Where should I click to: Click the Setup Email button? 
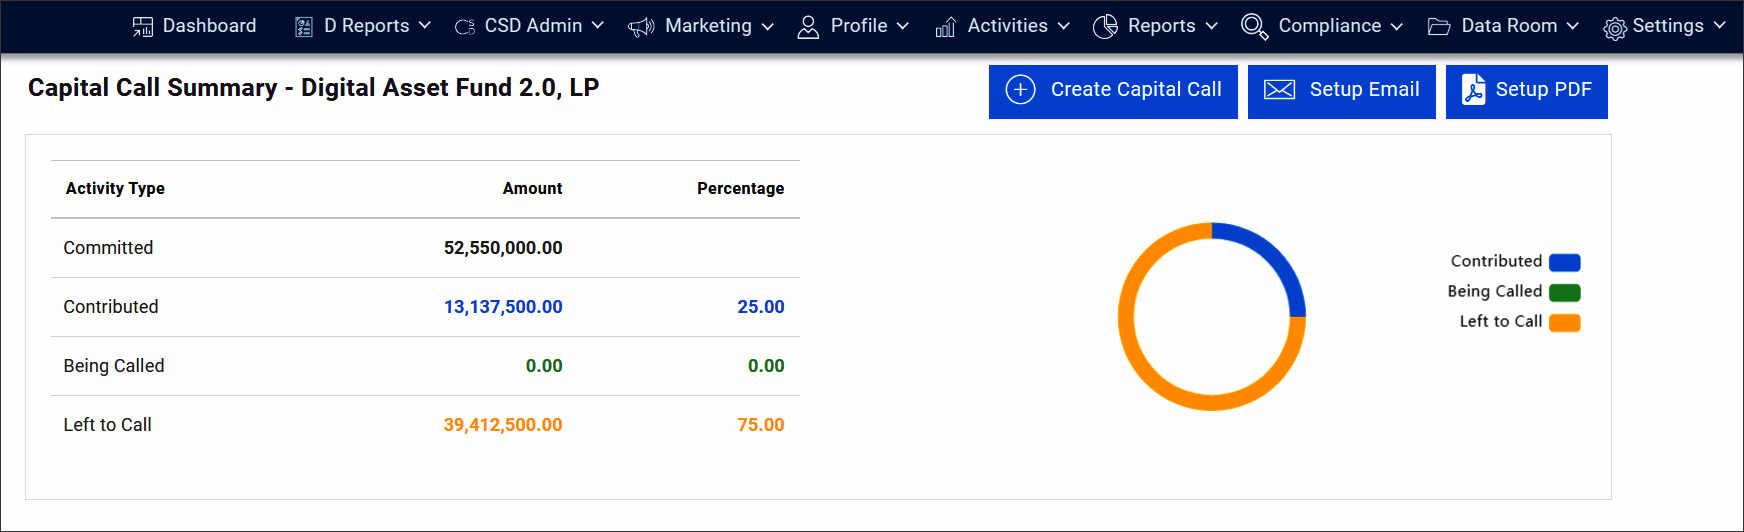click(1341, 91)
